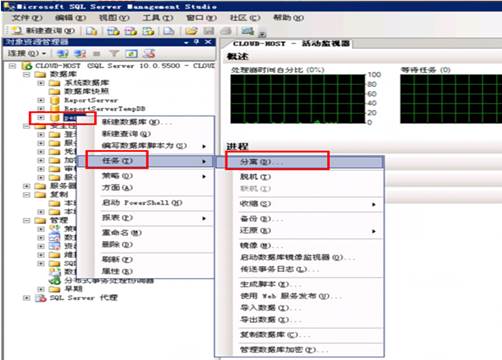Expand the 系统数据库 folder

pyautogui.click(x=41, y=83)
